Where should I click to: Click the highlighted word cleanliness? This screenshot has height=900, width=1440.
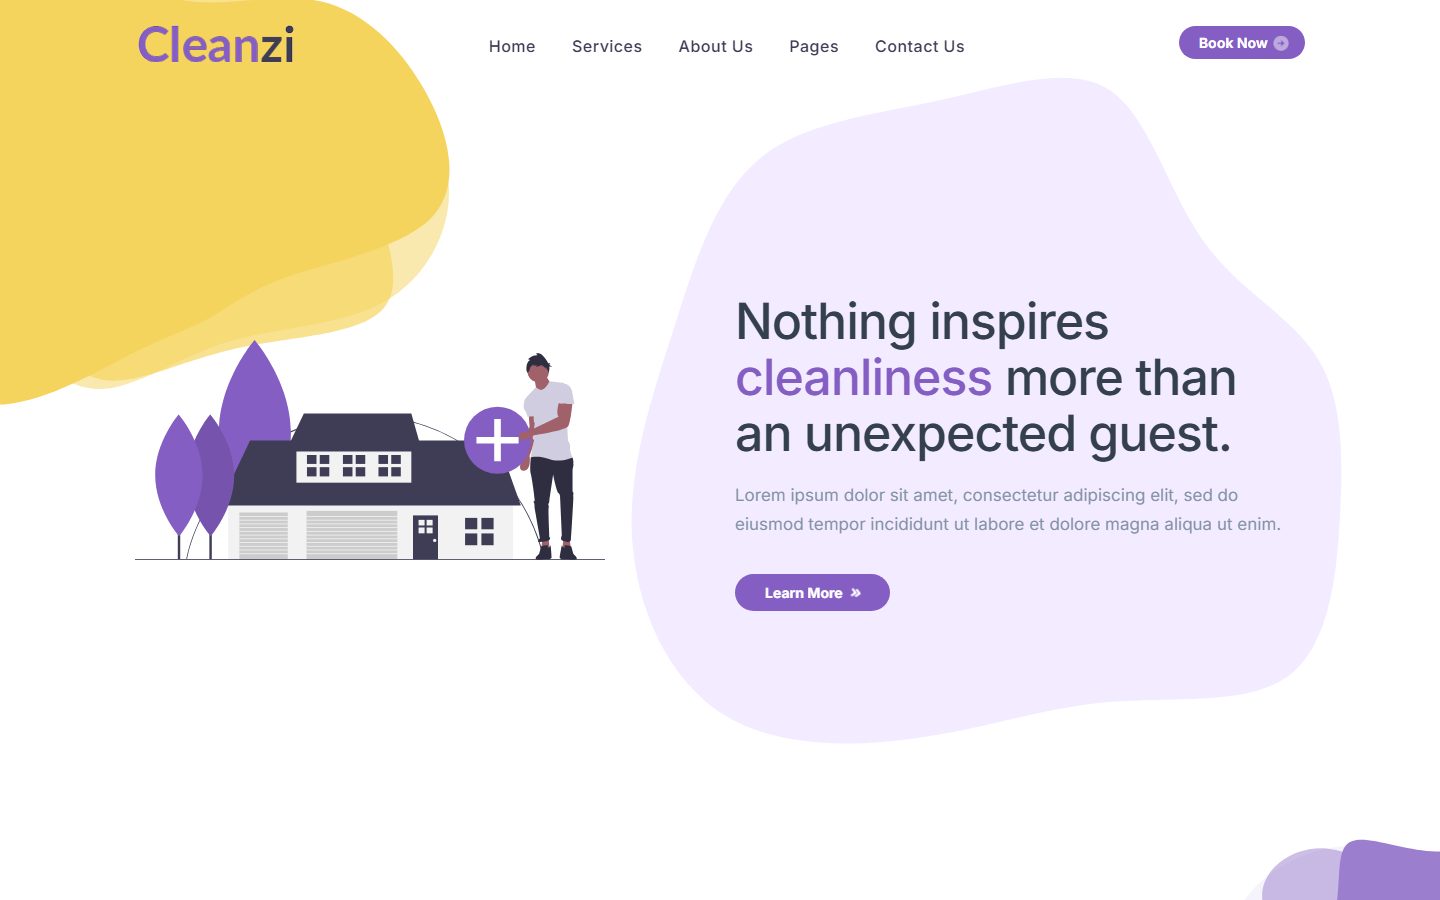click(864, 378)
